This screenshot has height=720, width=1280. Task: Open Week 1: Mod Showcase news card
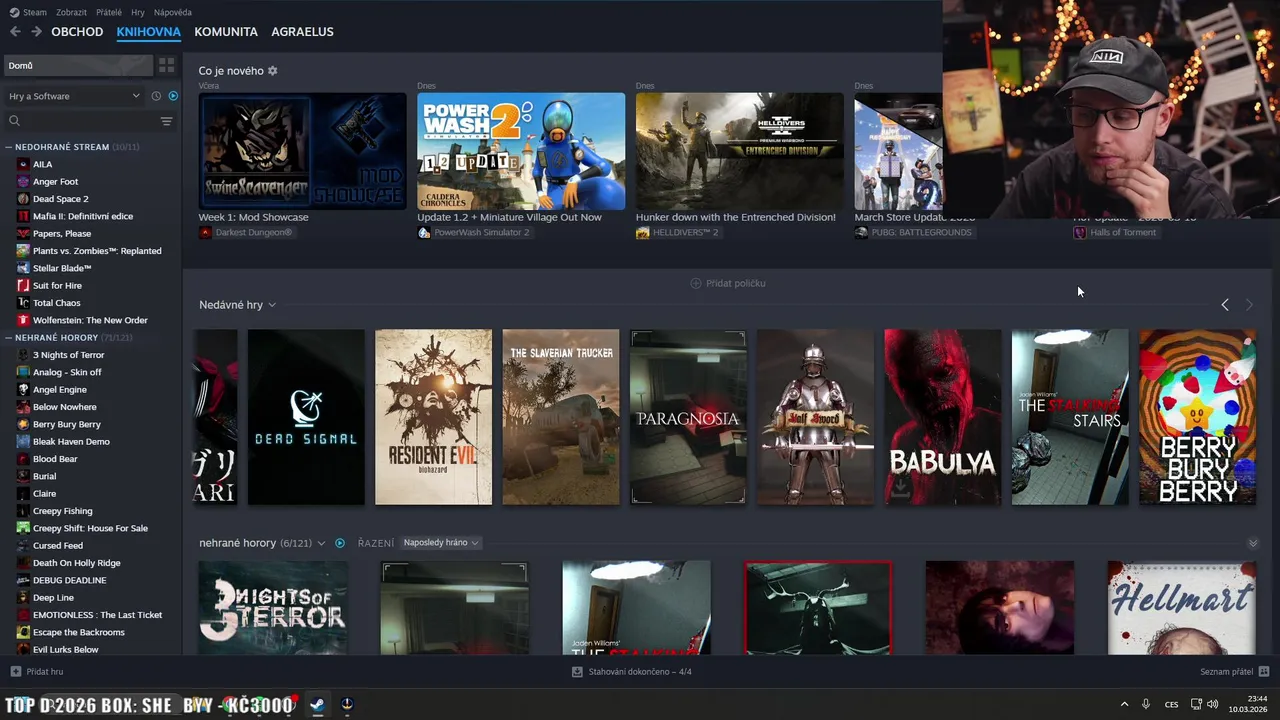(302, 151)
